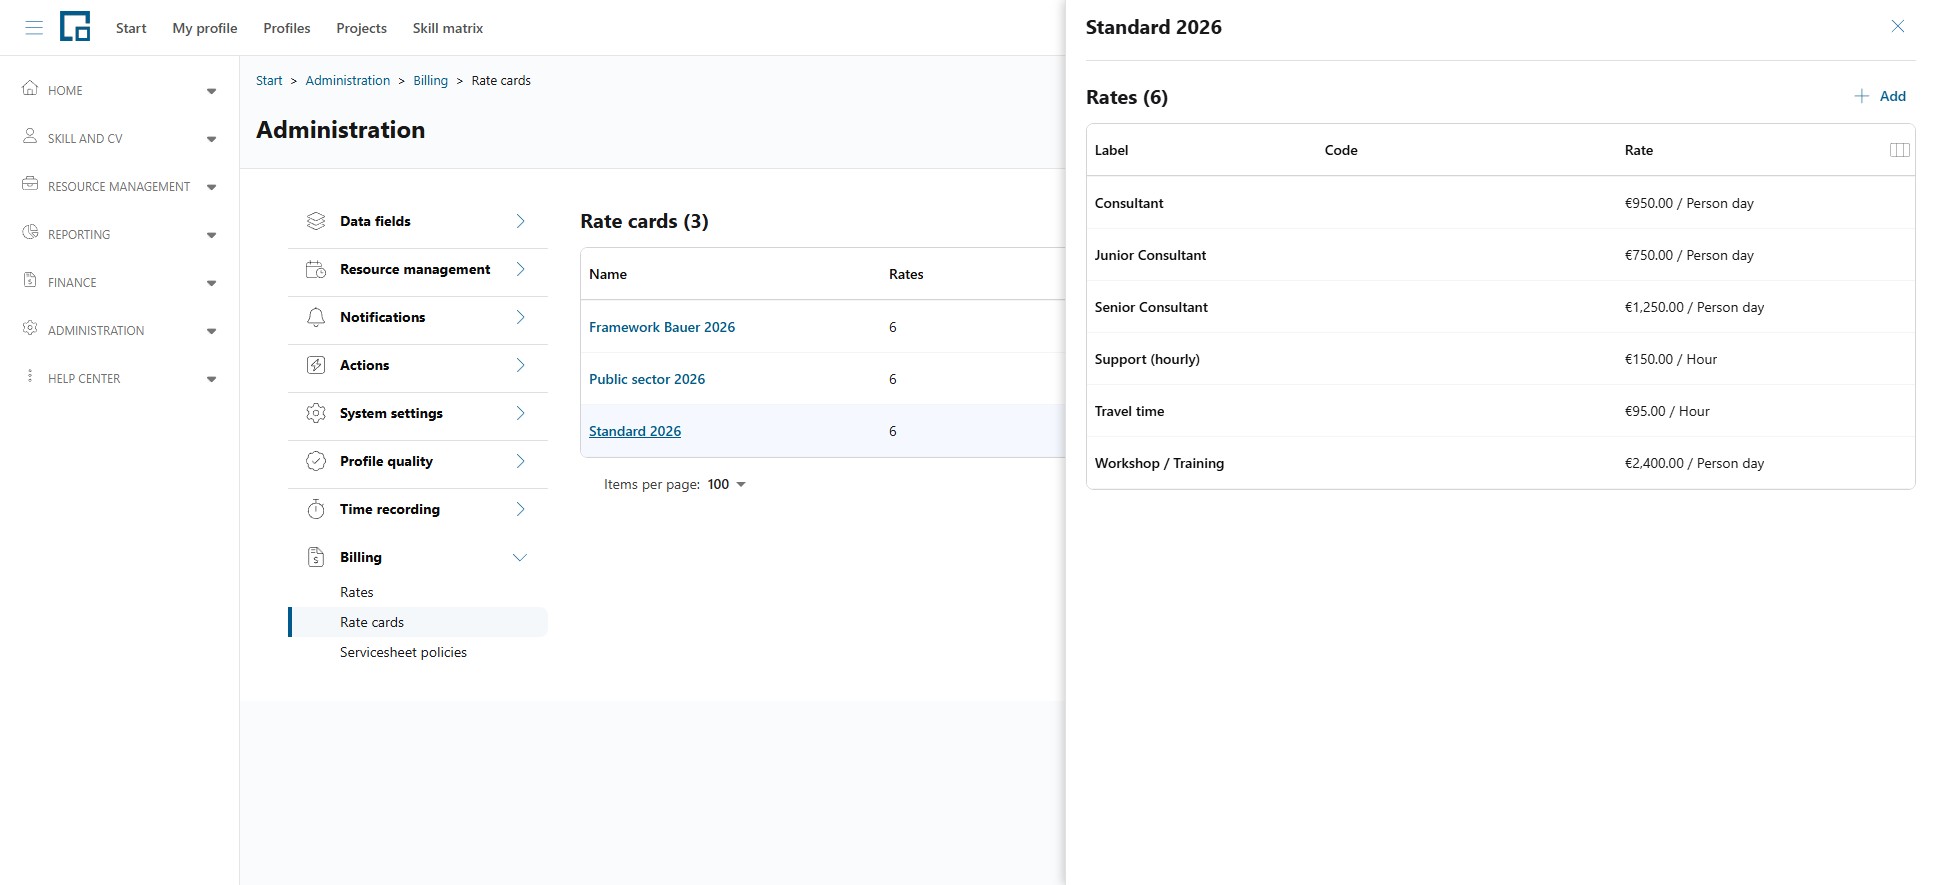1936x885 pixels.
Task: Select the Senior Consultant rate row
Action: click(1500, 307)
